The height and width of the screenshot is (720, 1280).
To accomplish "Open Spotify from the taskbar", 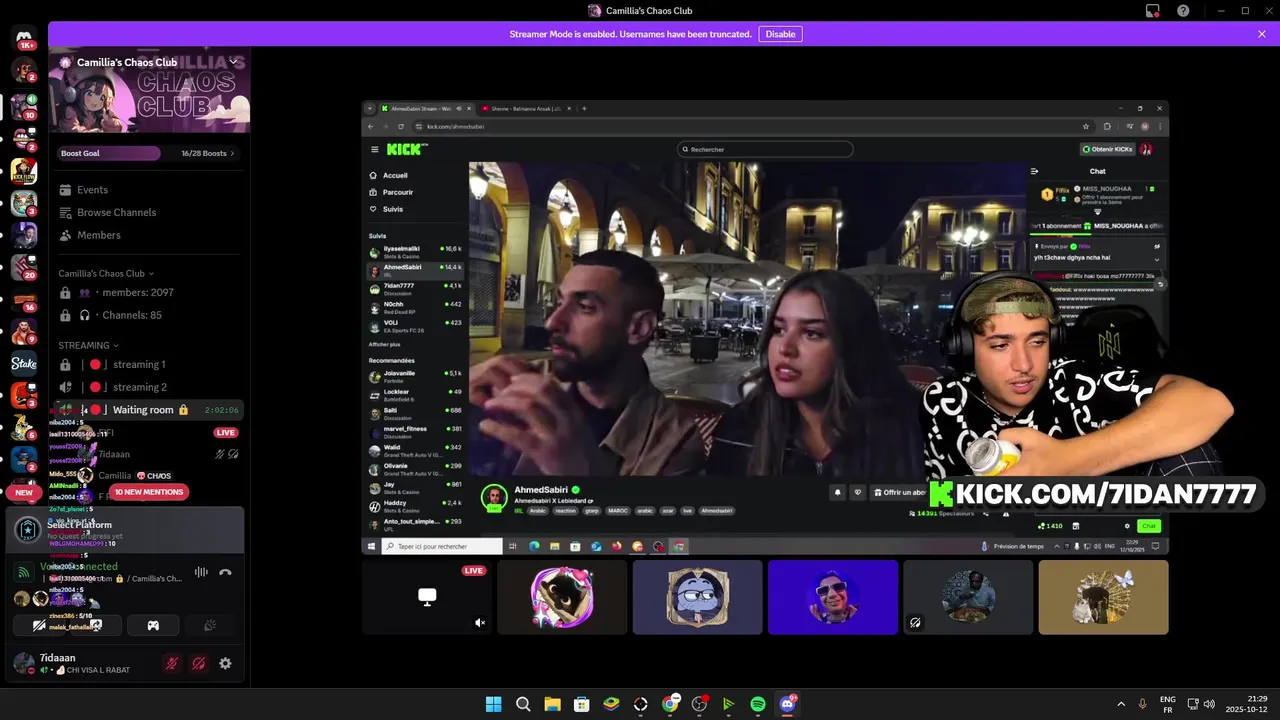I will (x=758, y=704).
